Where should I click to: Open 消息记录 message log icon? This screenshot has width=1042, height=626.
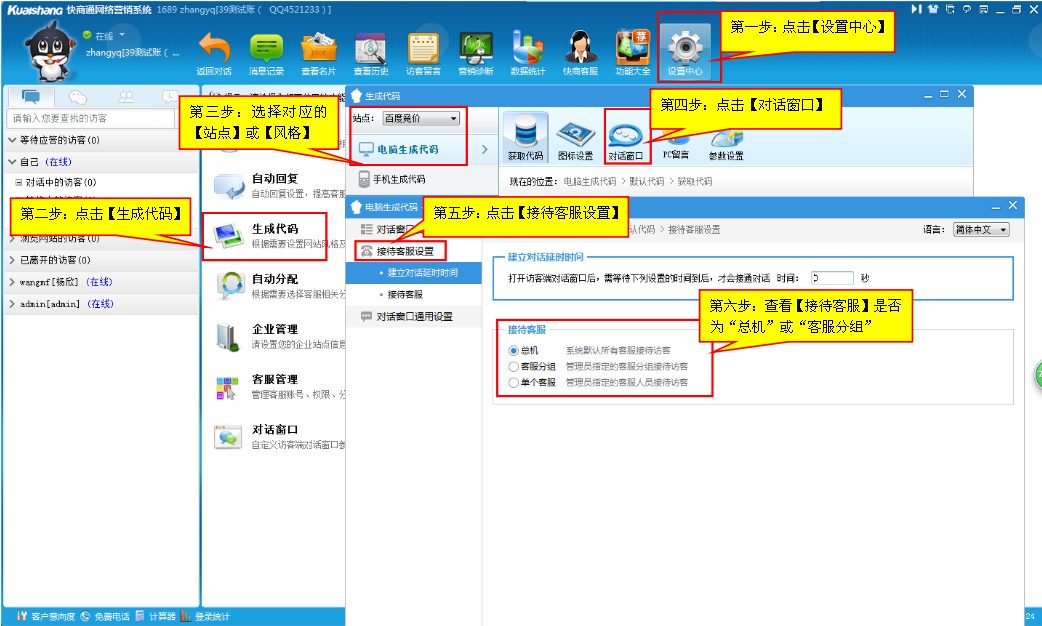click(266, 51)
